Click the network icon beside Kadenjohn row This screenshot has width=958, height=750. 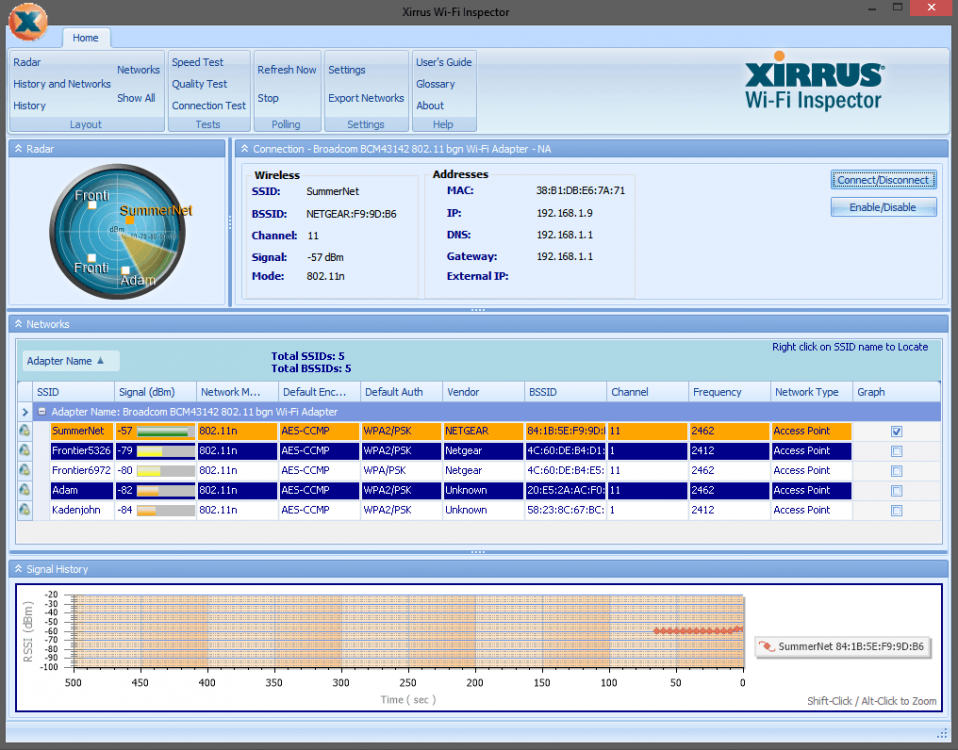24,510
